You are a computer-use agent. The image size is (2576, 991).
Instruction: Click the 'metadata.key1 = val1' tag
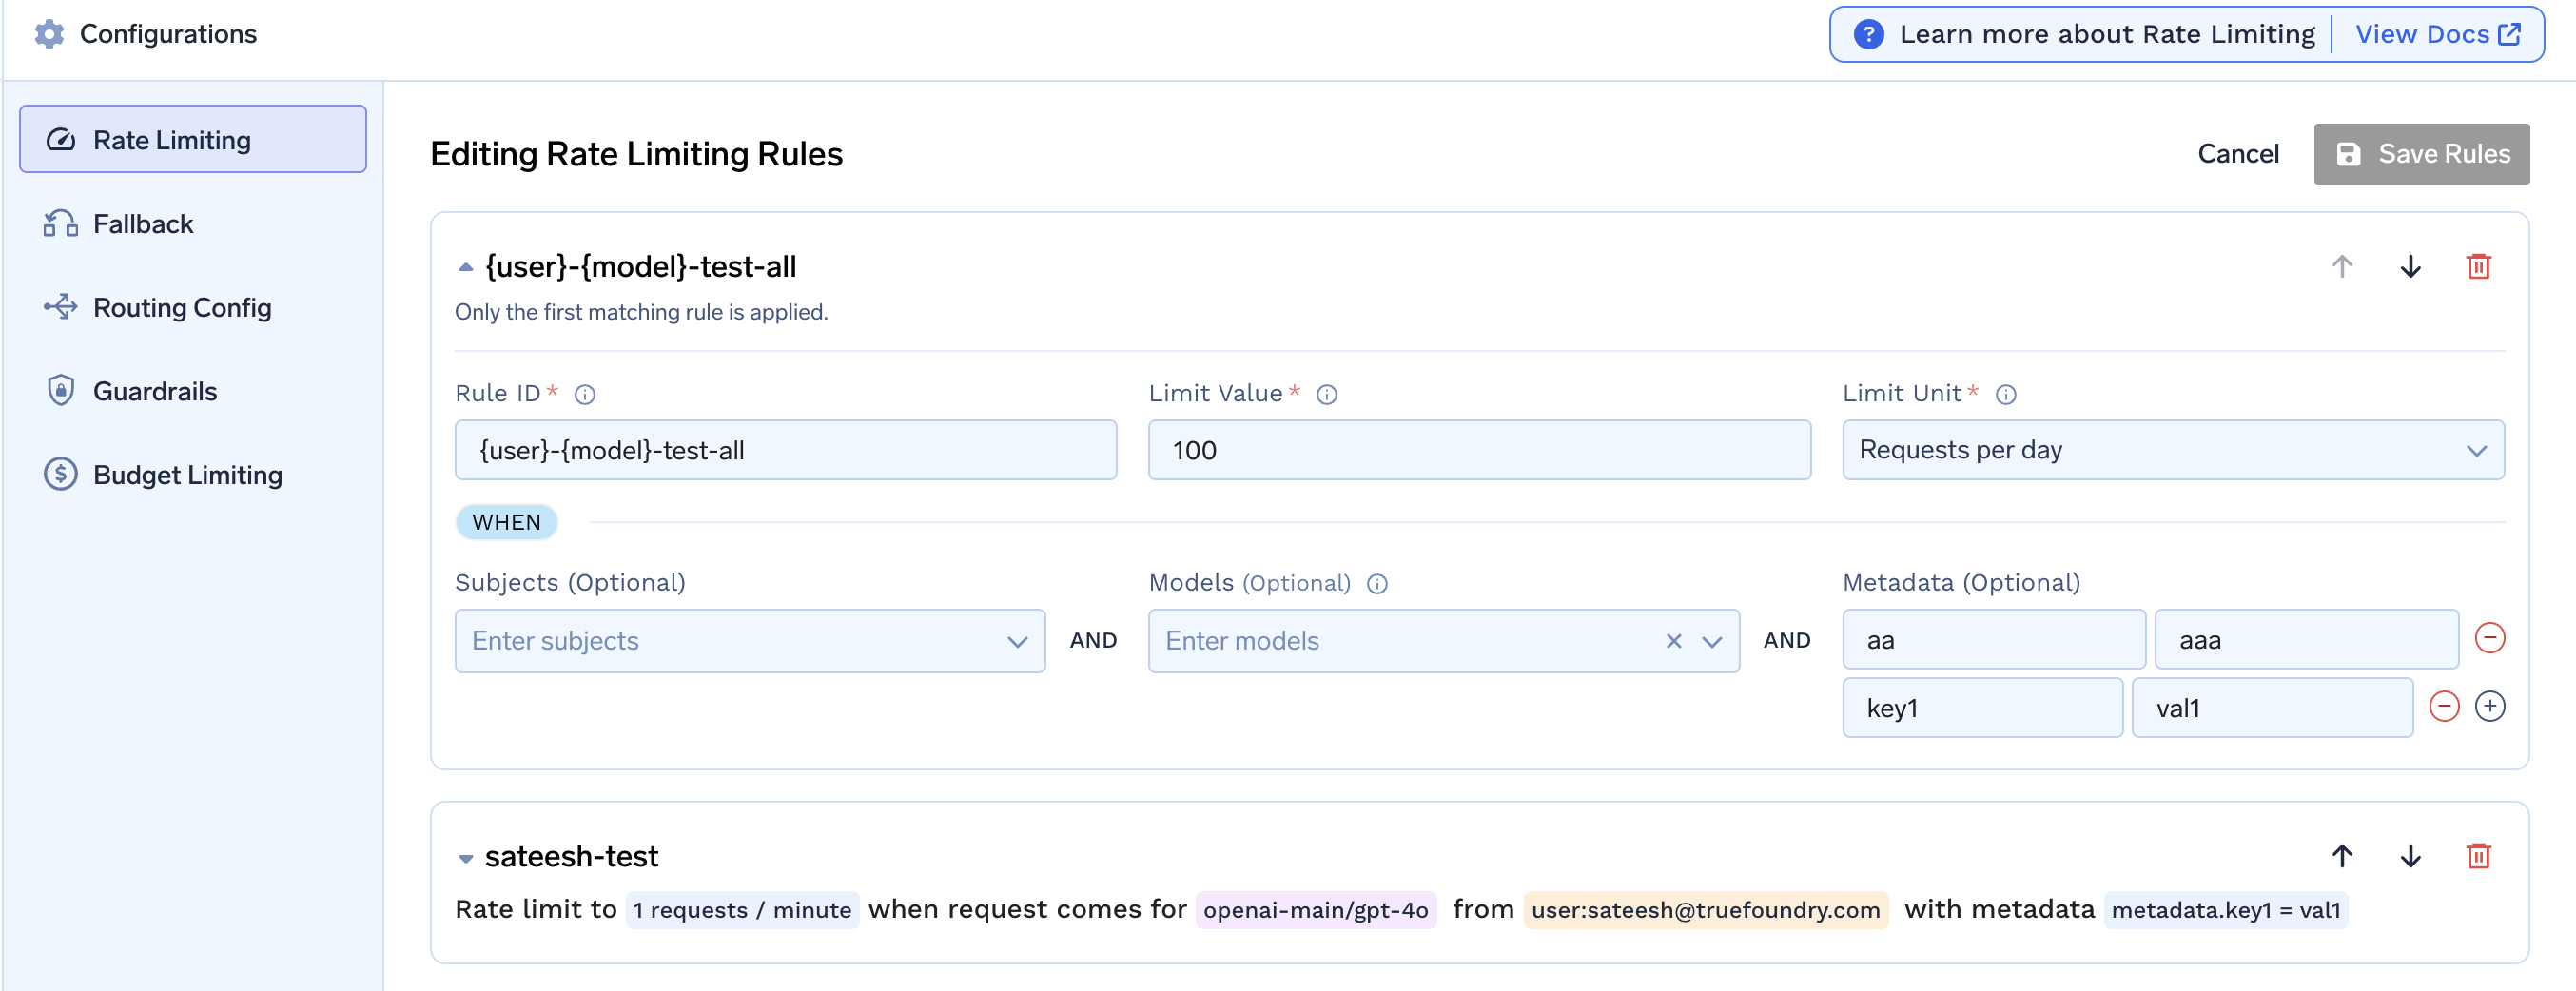[x=2225, y=910]
